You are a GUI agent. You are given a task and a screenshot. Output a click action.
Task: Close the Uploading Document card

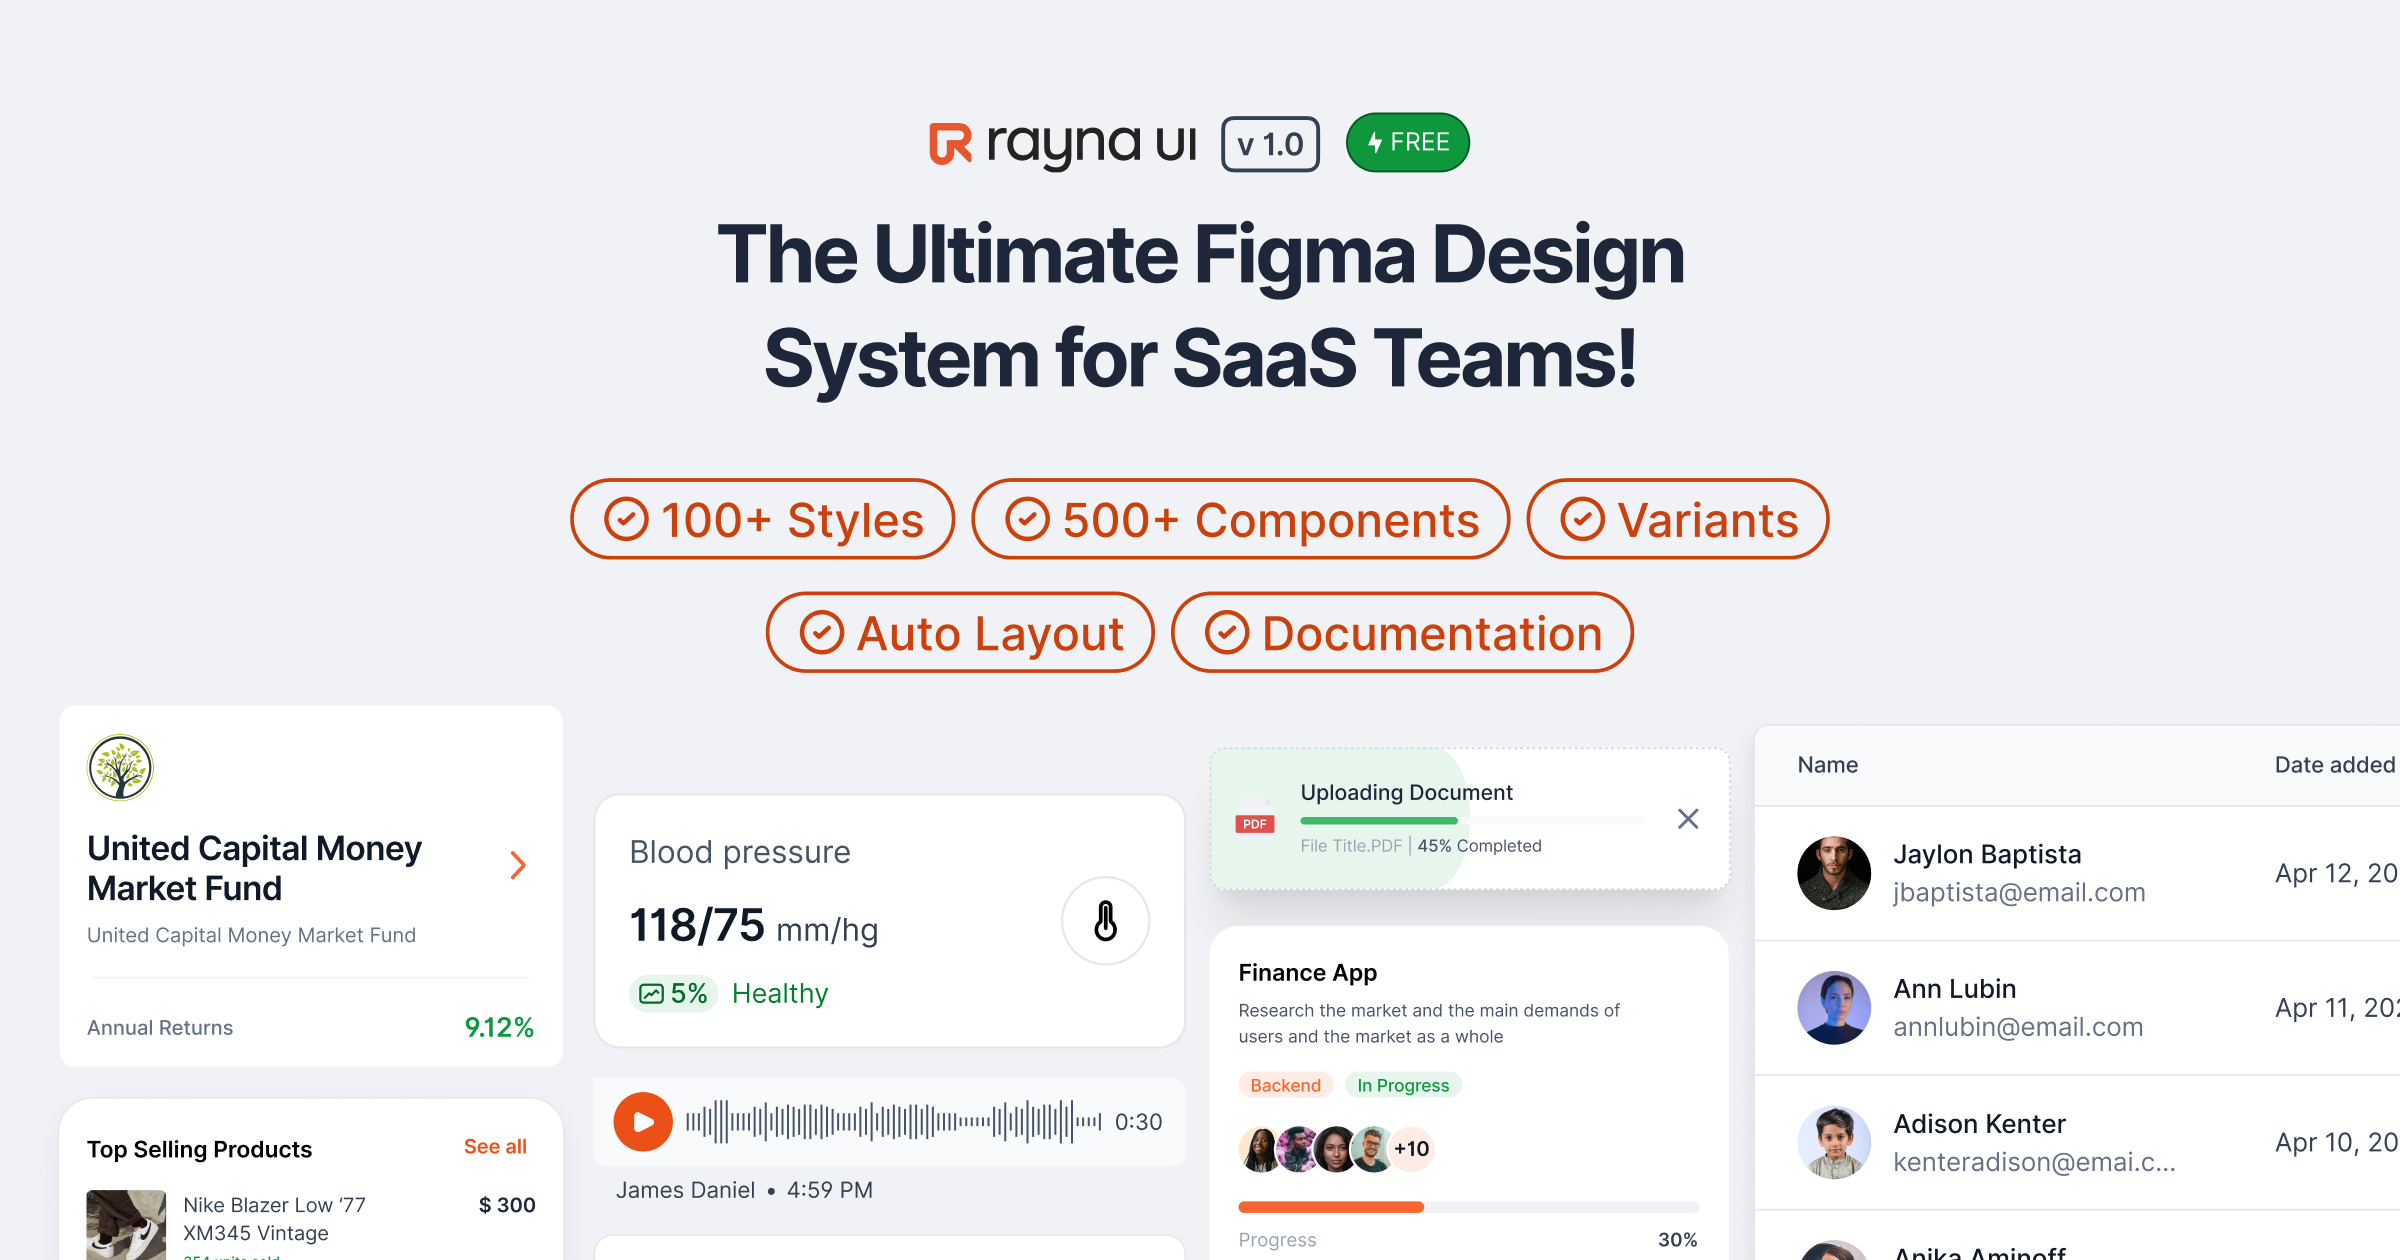pos(1688,819)
